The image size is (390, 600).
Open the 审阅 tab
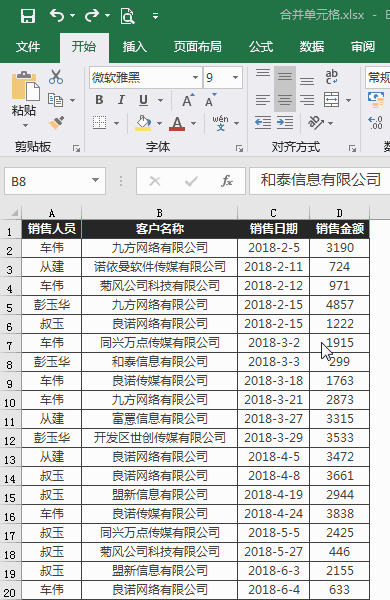point(363,47)
